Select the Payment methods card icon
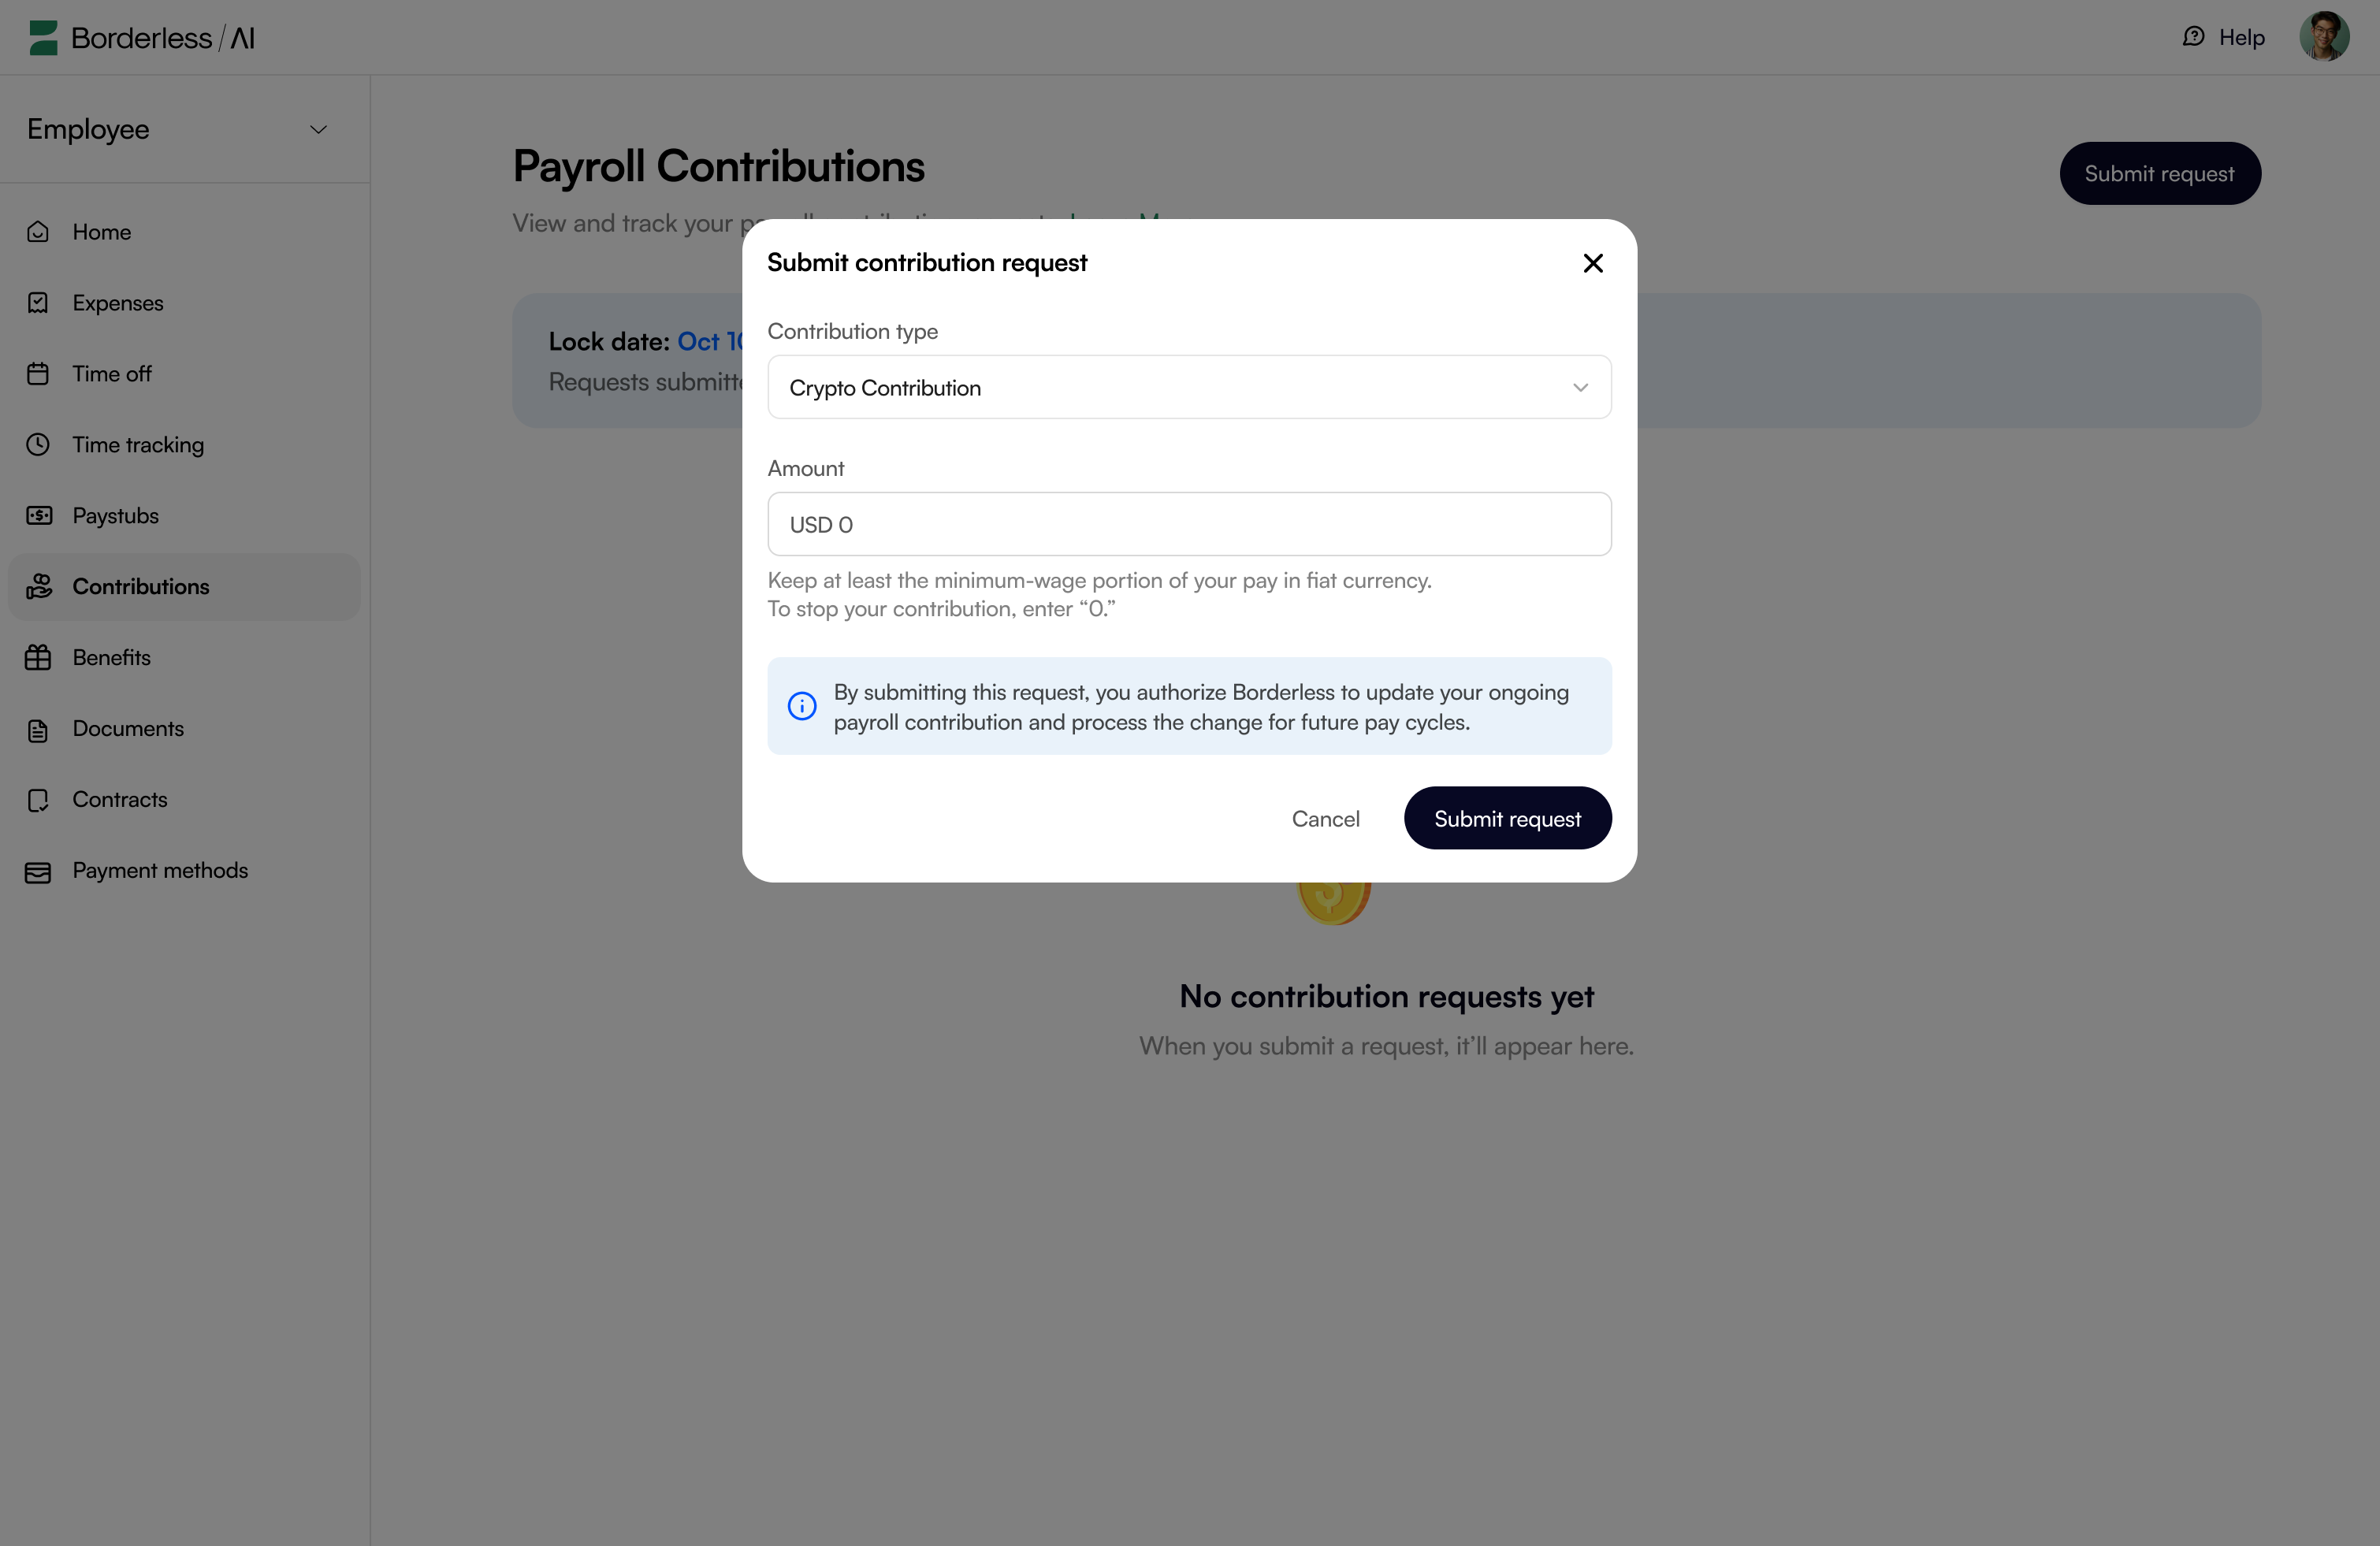 (38, 871)
